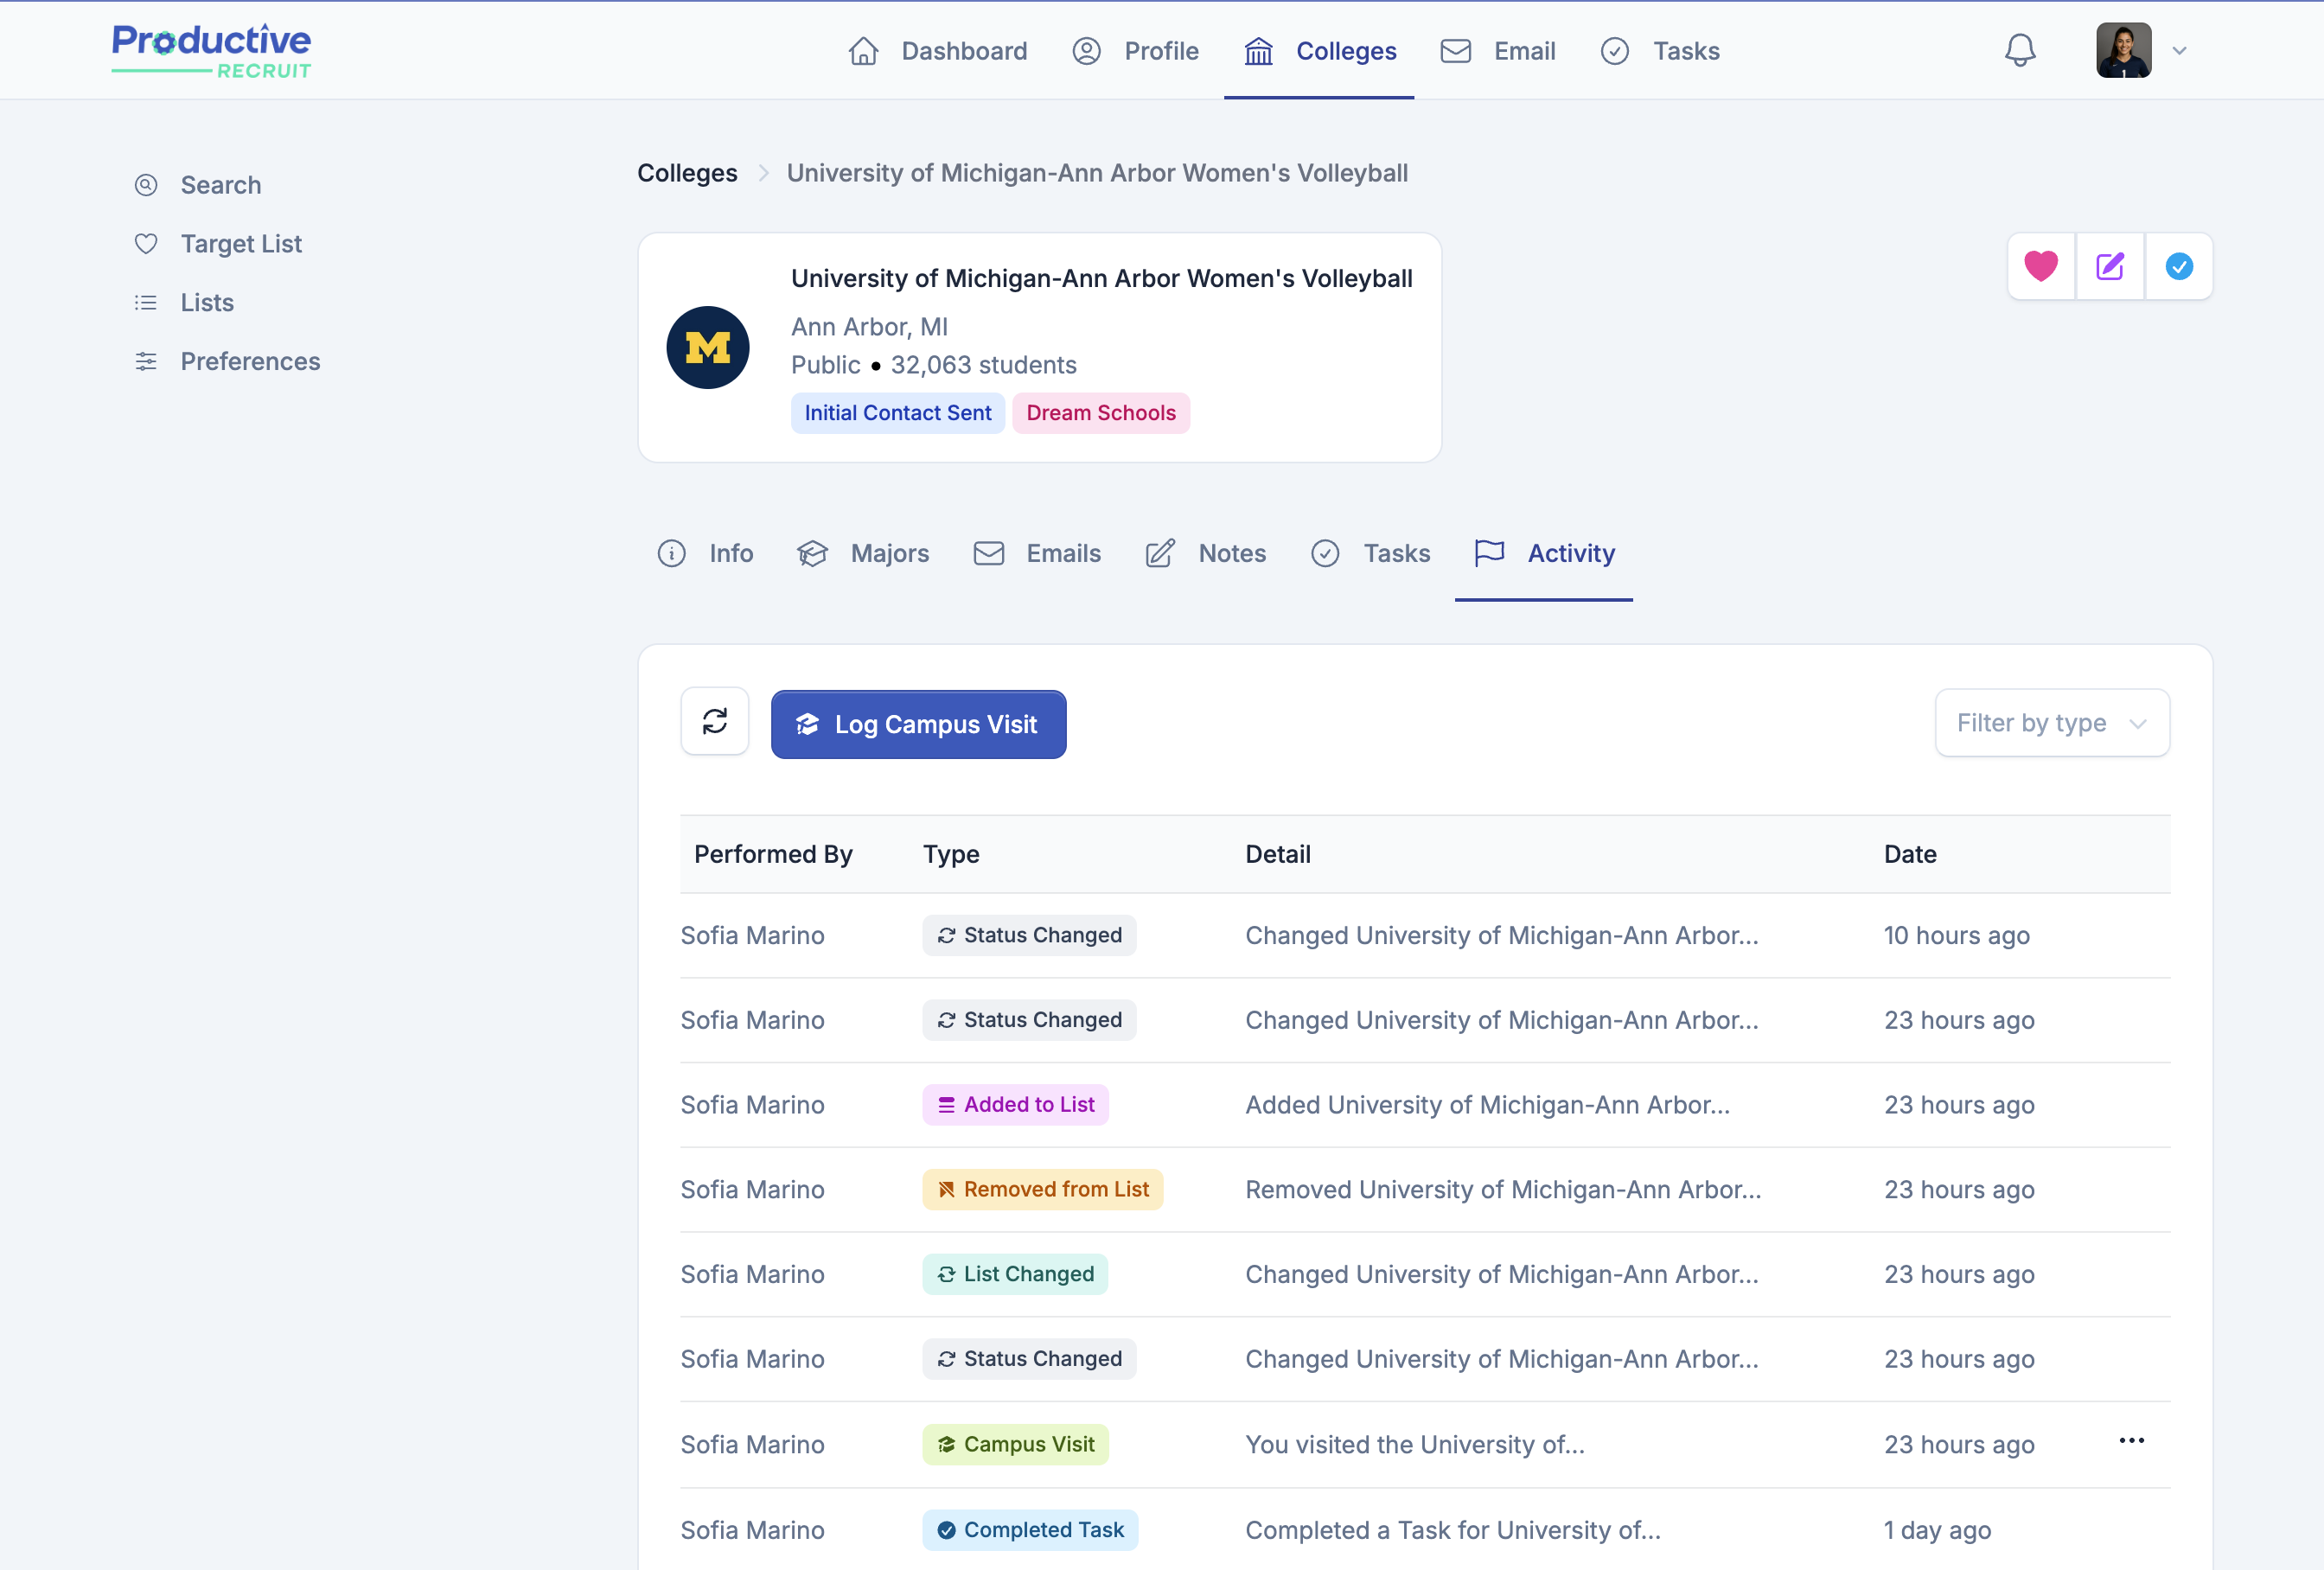Click the Added to List badge
Screen dimensions: 2324x1570
click(1015, 1105)
